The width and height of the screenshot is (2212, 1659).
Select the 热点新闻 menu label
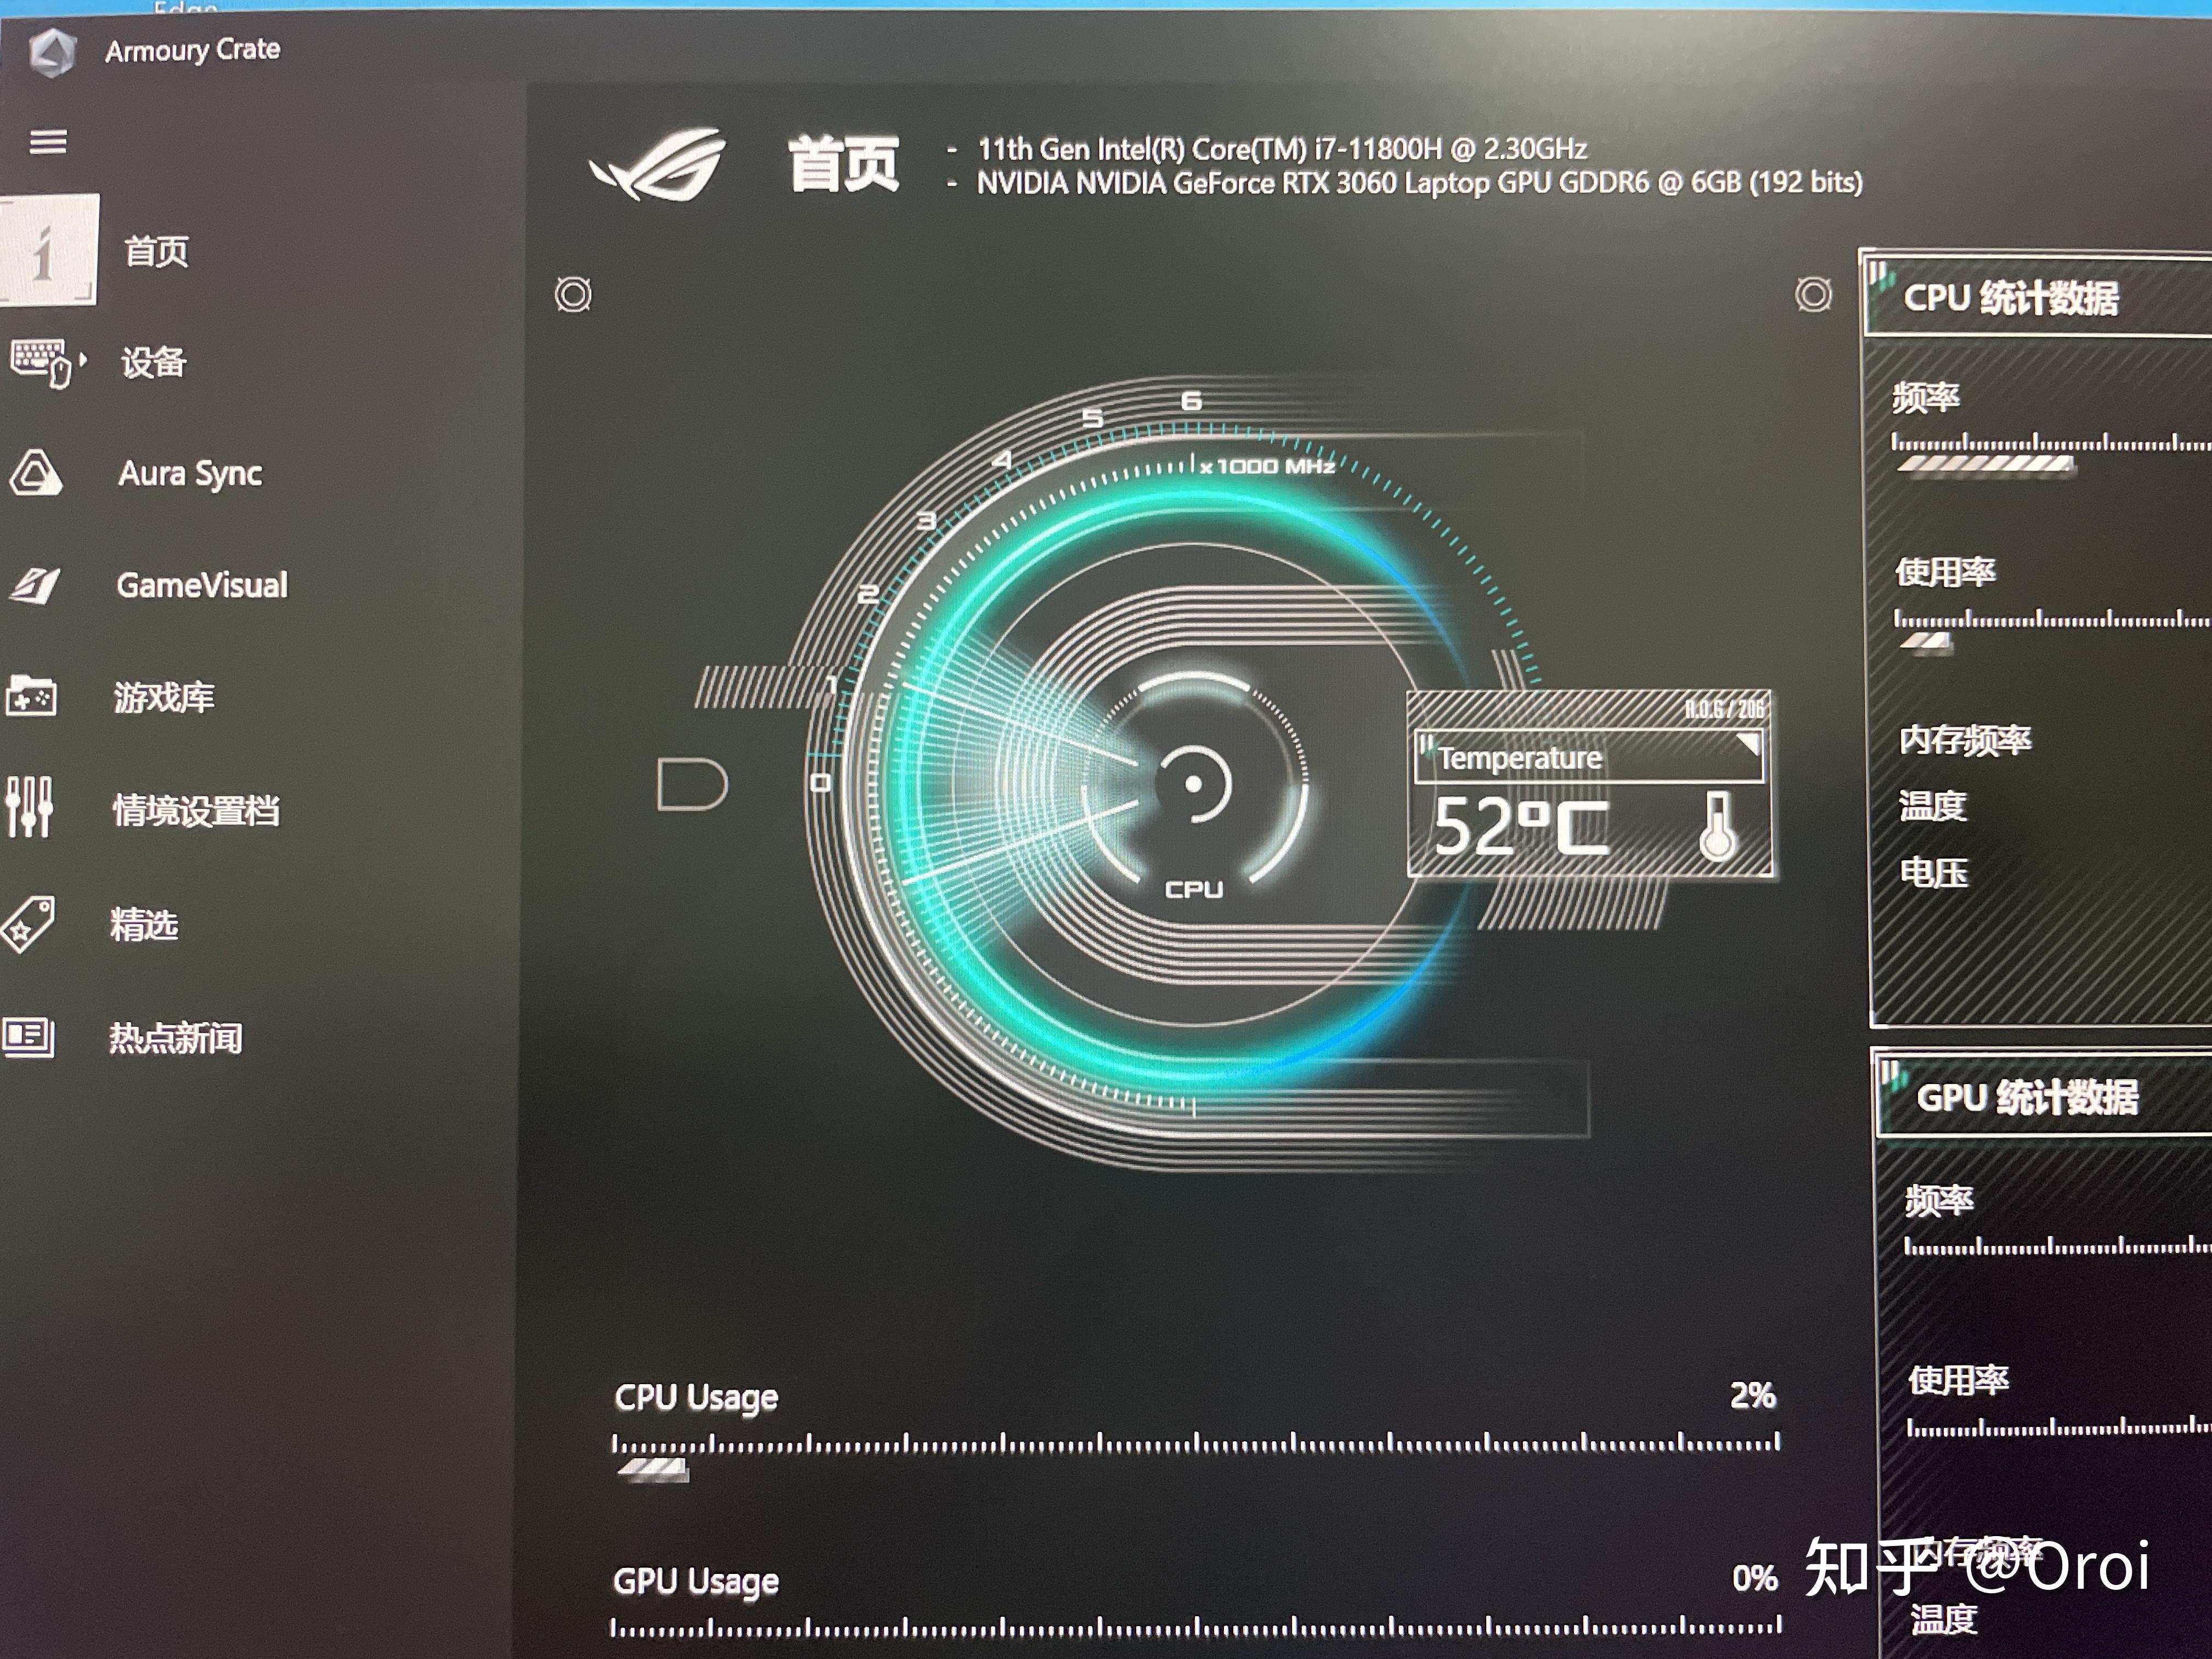(176, 1038)
